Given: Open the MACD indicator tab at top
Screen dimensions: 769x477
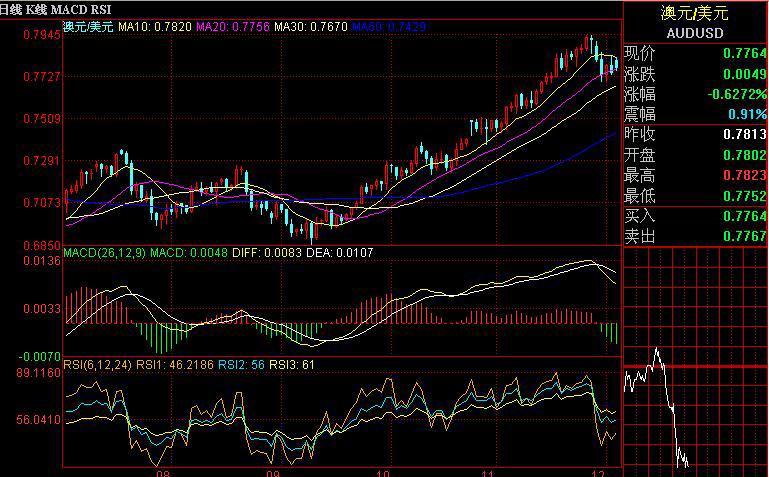Looking at the screenshot, I should coord(68,9).
